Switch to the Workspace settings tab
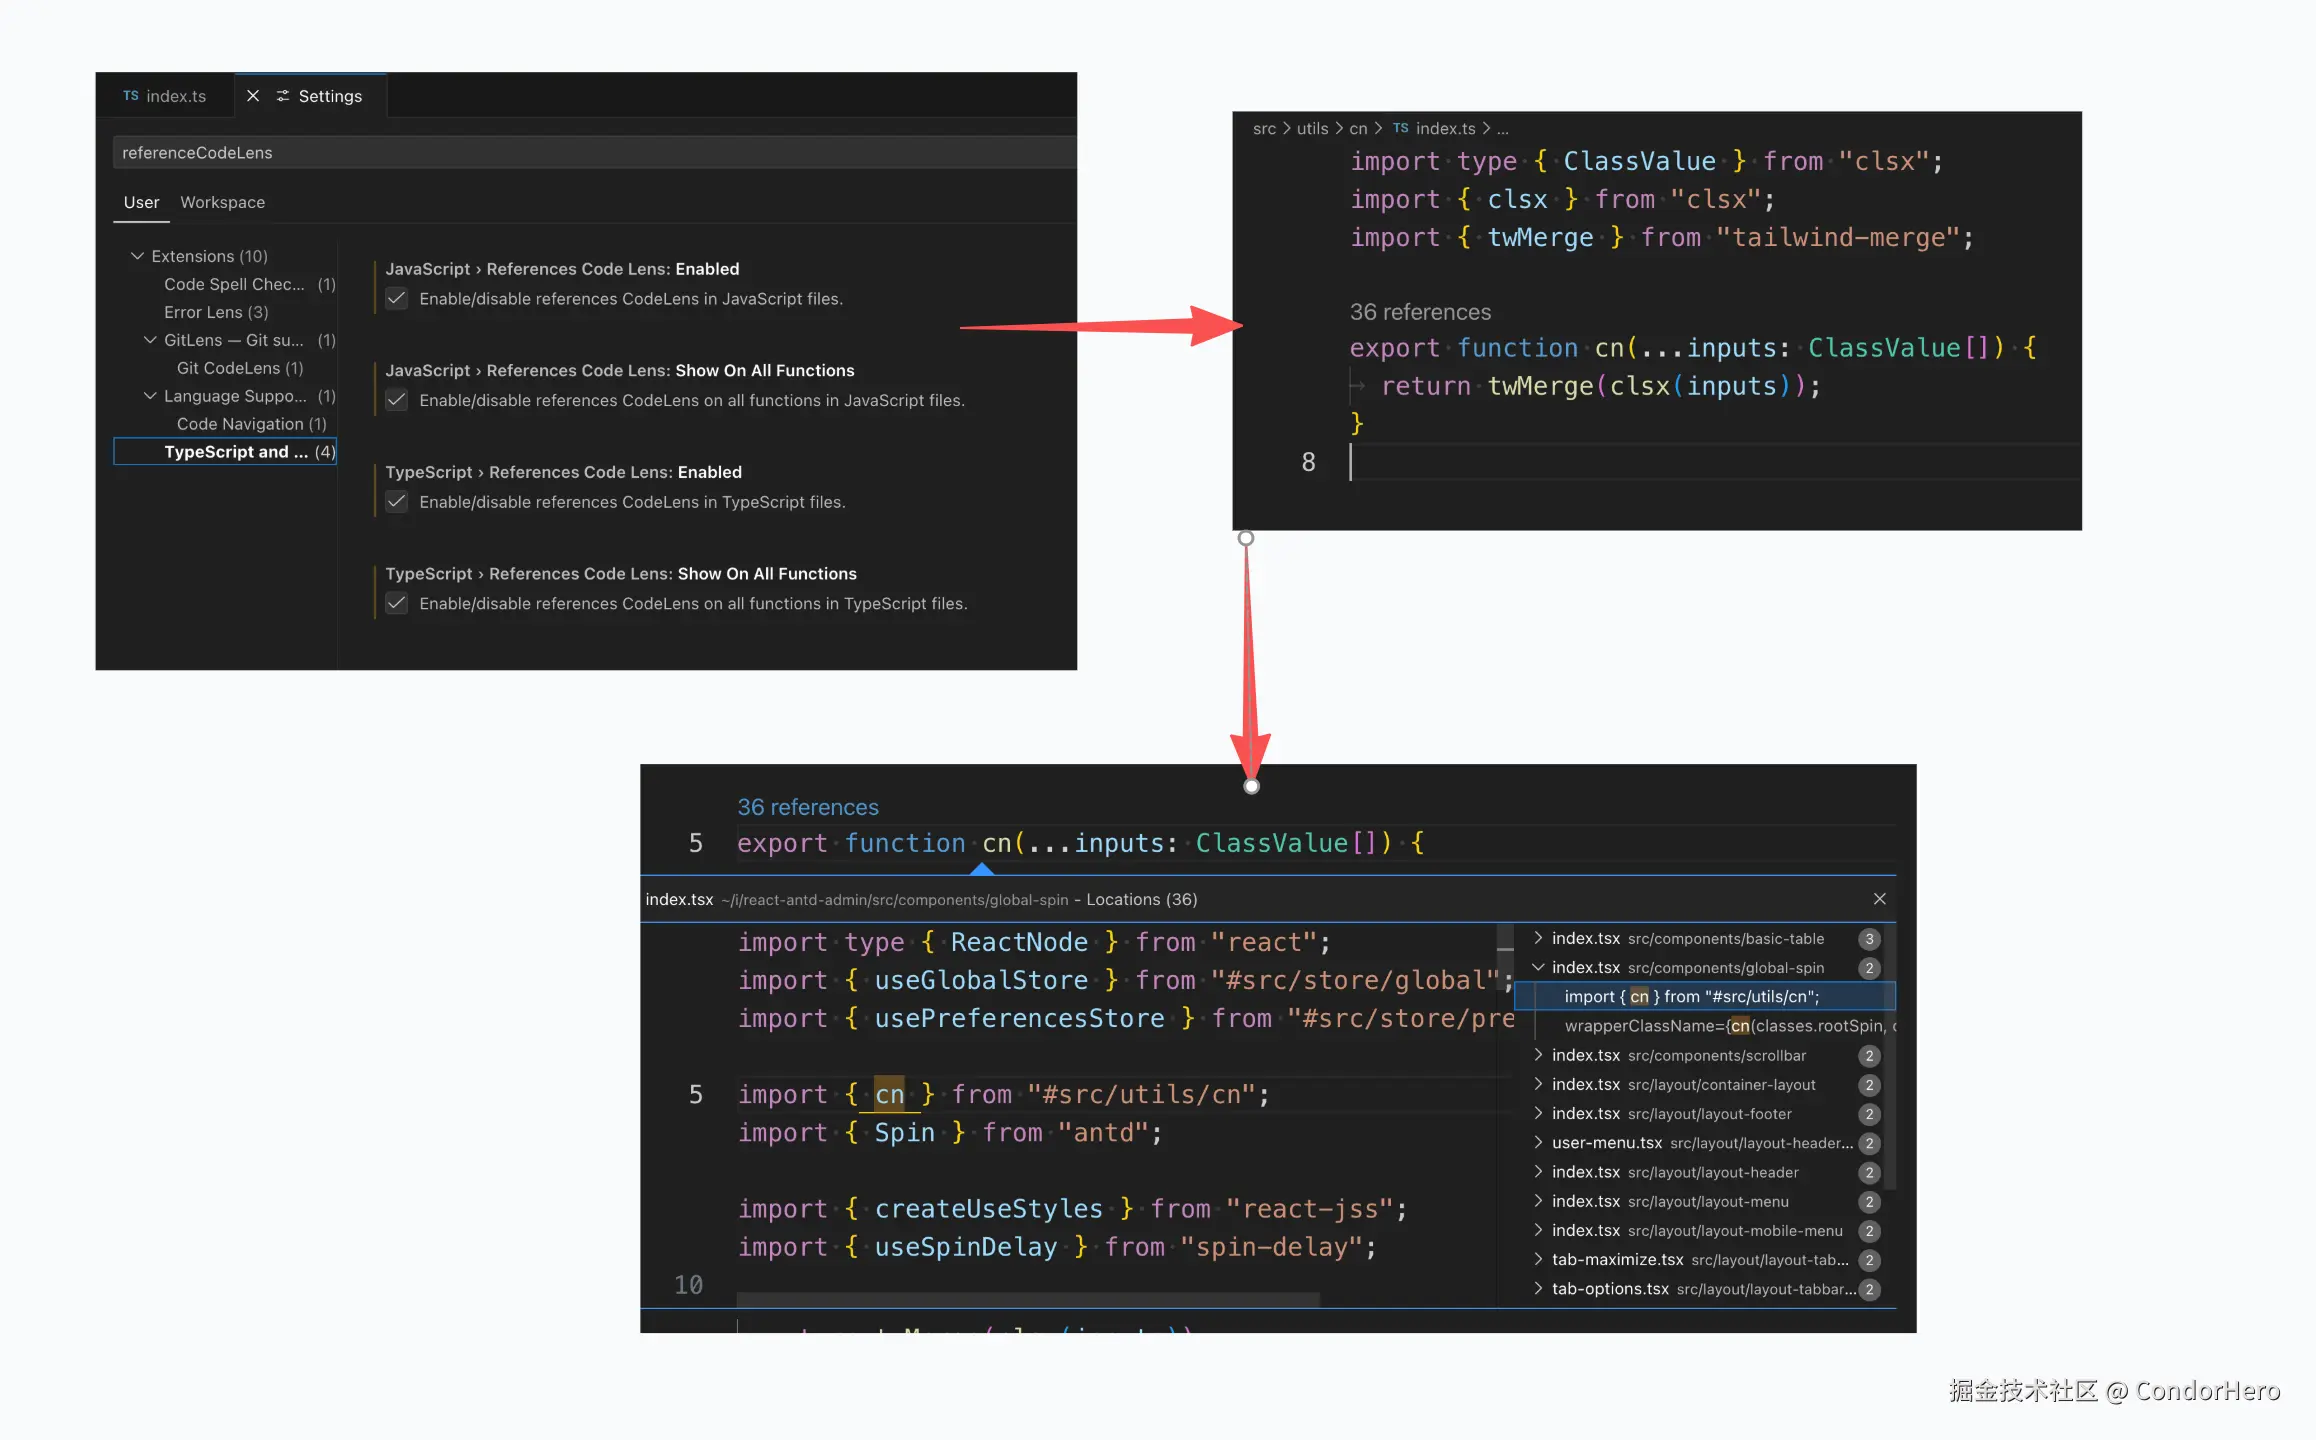Image resolution: width=2316 pixels, height=1440 pixels. tap(222, 202)
